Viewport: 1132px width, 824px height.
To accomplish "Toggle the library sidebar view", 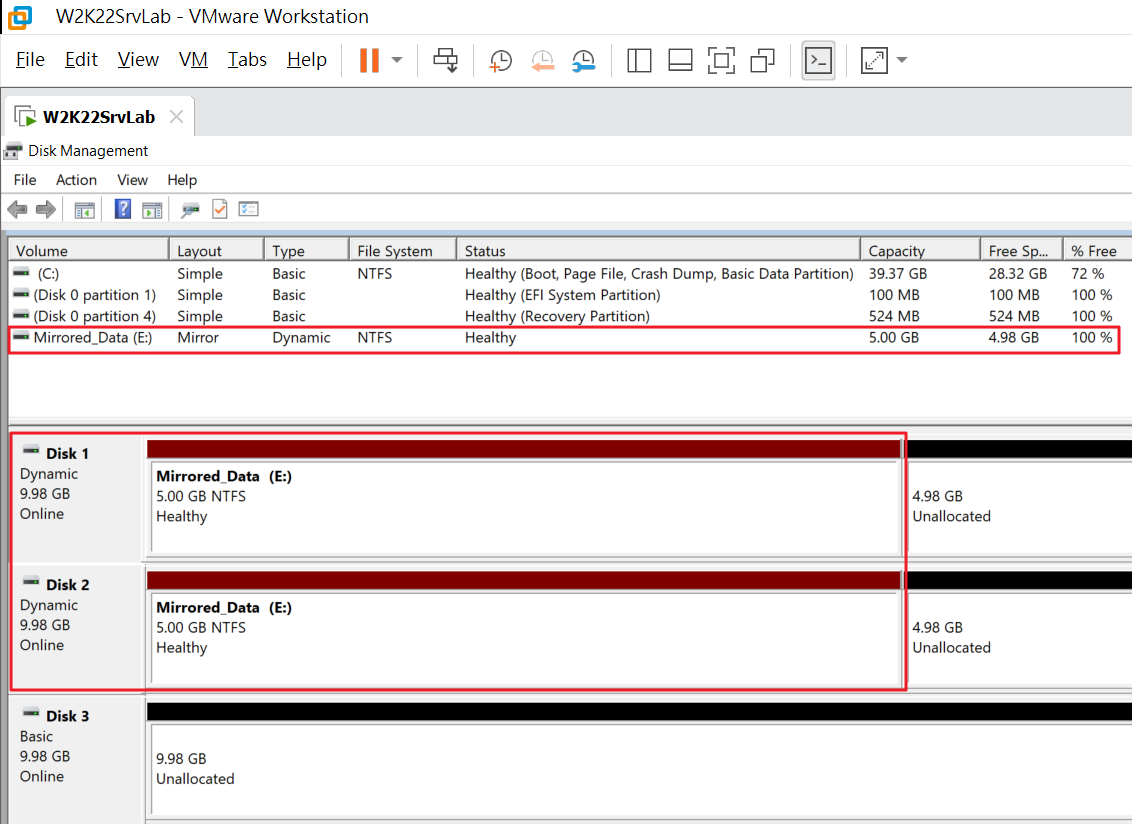I will pyautogui.click(x=639, y=61).
